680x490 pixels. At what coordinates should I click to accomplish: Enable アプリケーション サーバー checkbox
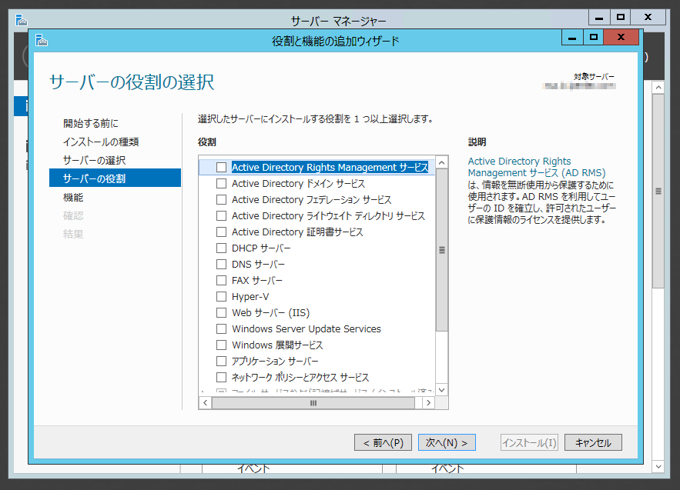(x=221, y=361)
